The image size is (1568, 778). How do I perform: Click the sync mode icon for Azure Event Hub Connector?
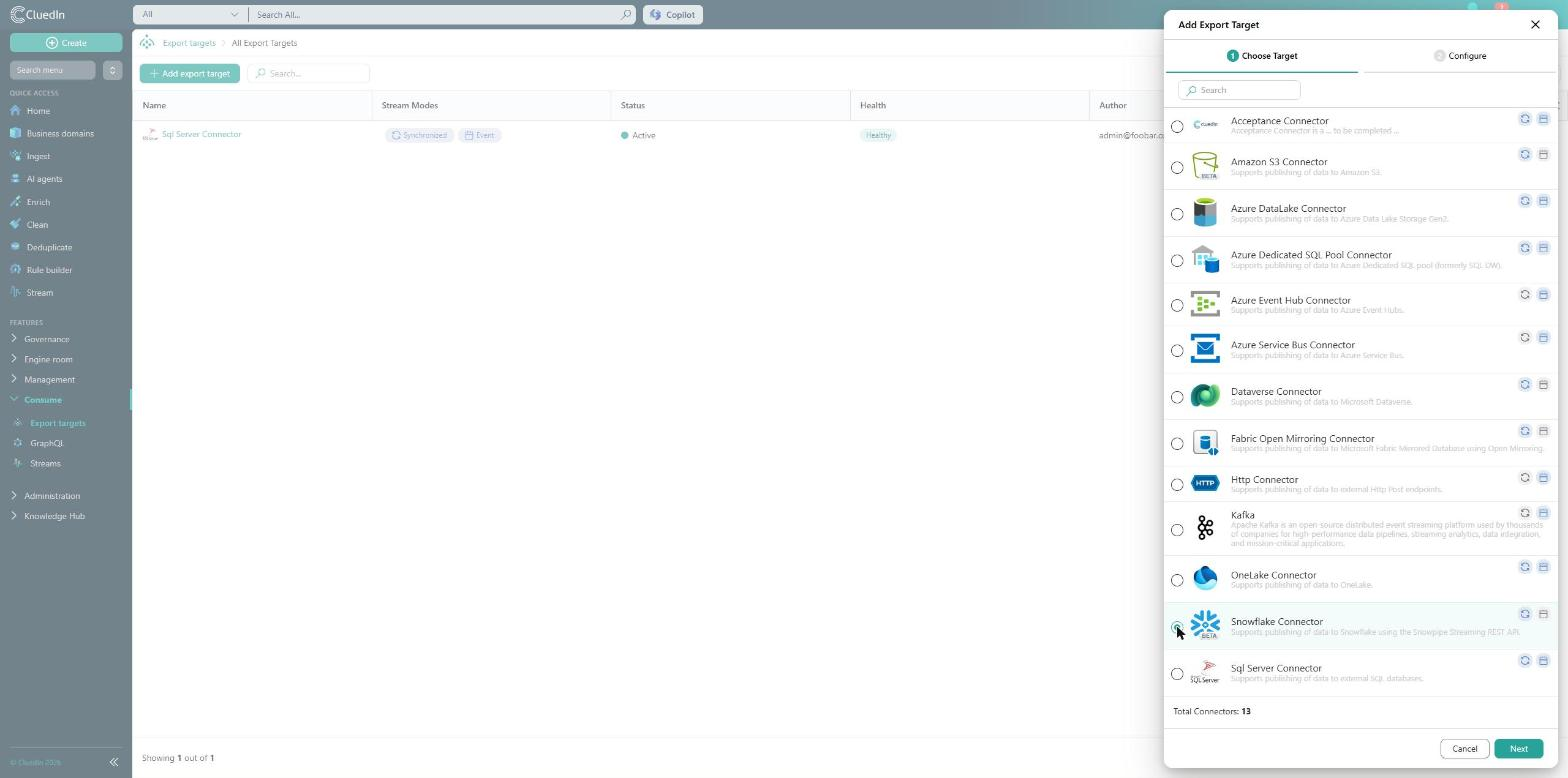(x=1525, y=295)
